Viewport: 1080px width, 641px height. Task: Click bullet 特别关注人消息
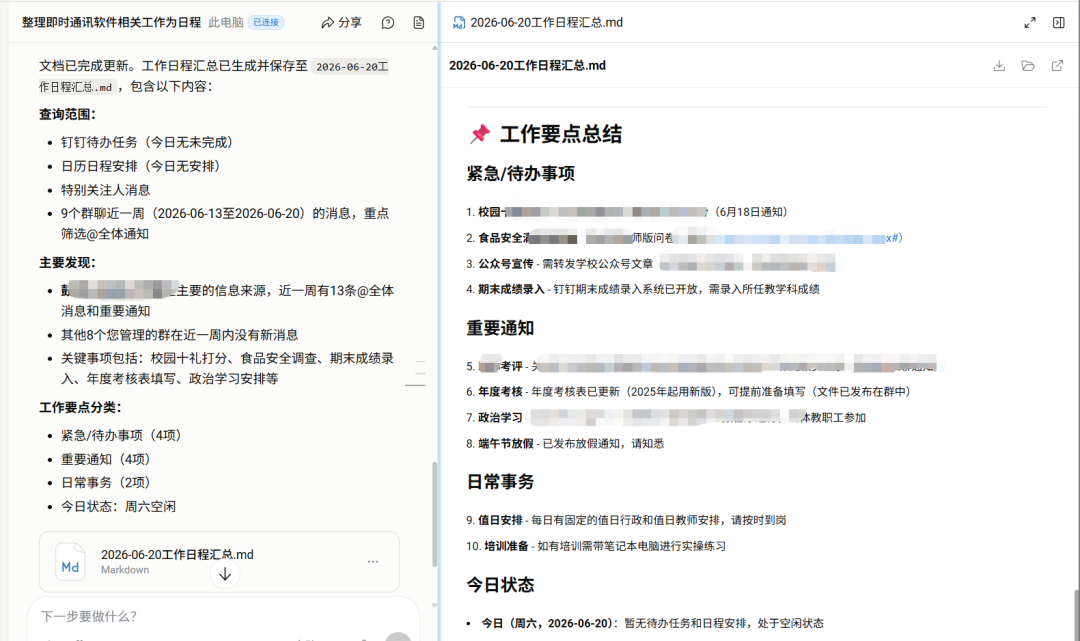(x=105, y=190)
